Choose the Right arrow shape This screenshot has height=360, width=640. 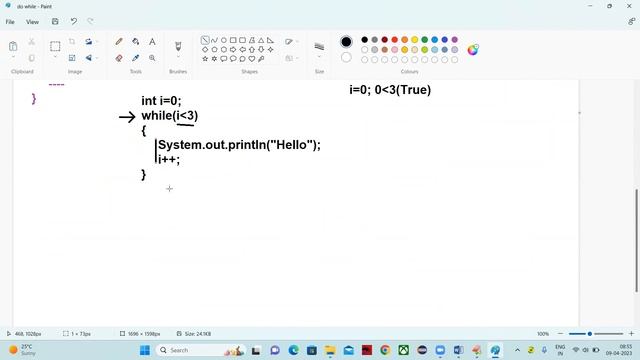click(x=233, y=49)
